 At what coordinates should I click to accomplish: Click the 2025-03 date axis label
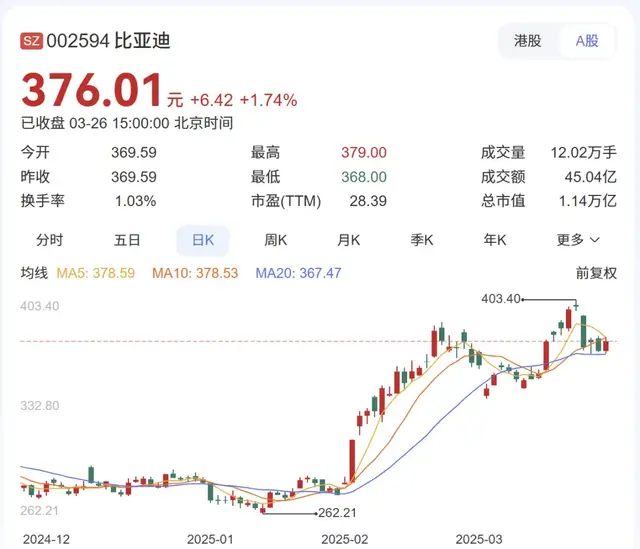pos(479,540)
